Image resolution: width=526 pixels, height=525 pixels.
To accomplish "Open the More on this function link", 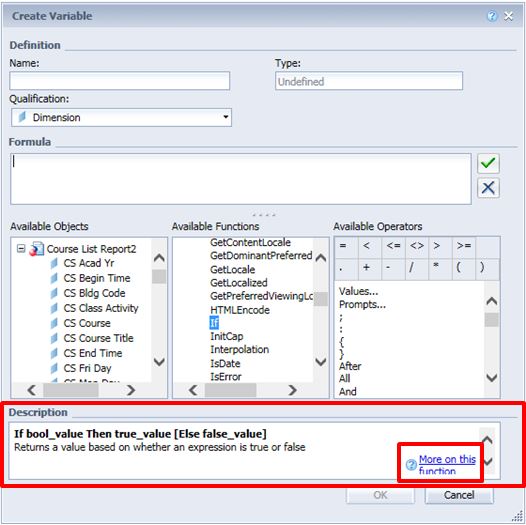I will tap(447, 465).
